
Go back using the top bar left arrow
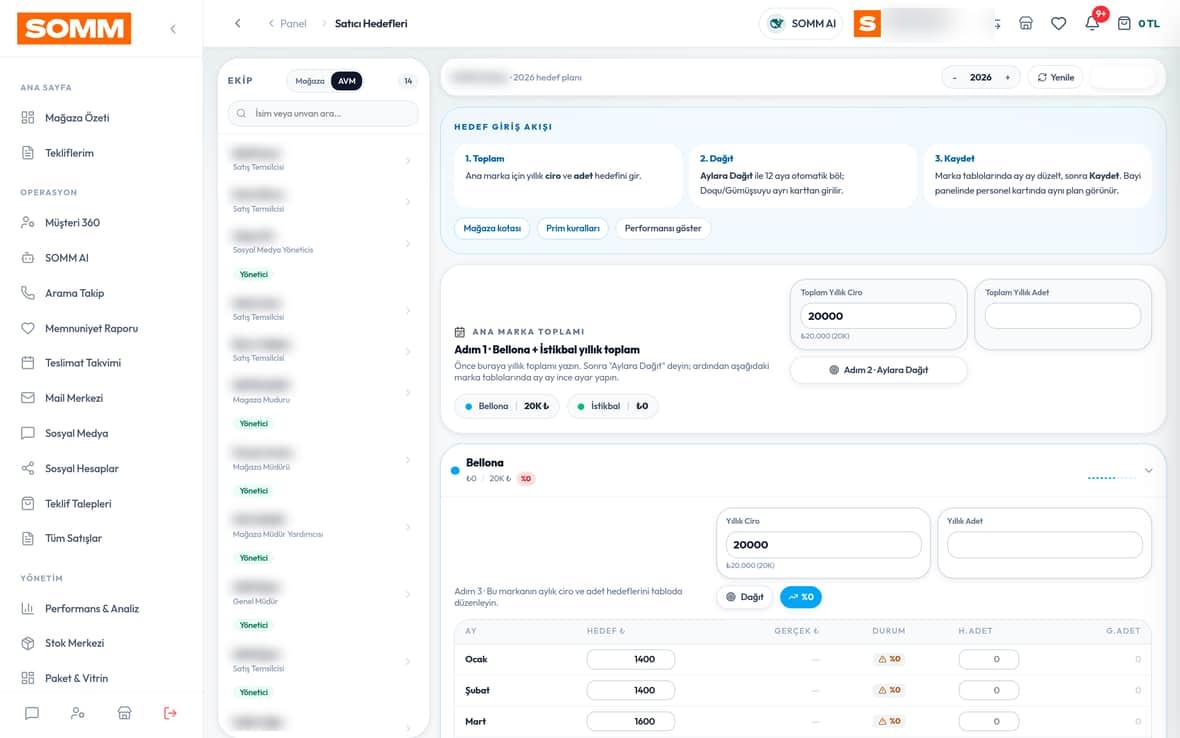(x=238, y=23)
